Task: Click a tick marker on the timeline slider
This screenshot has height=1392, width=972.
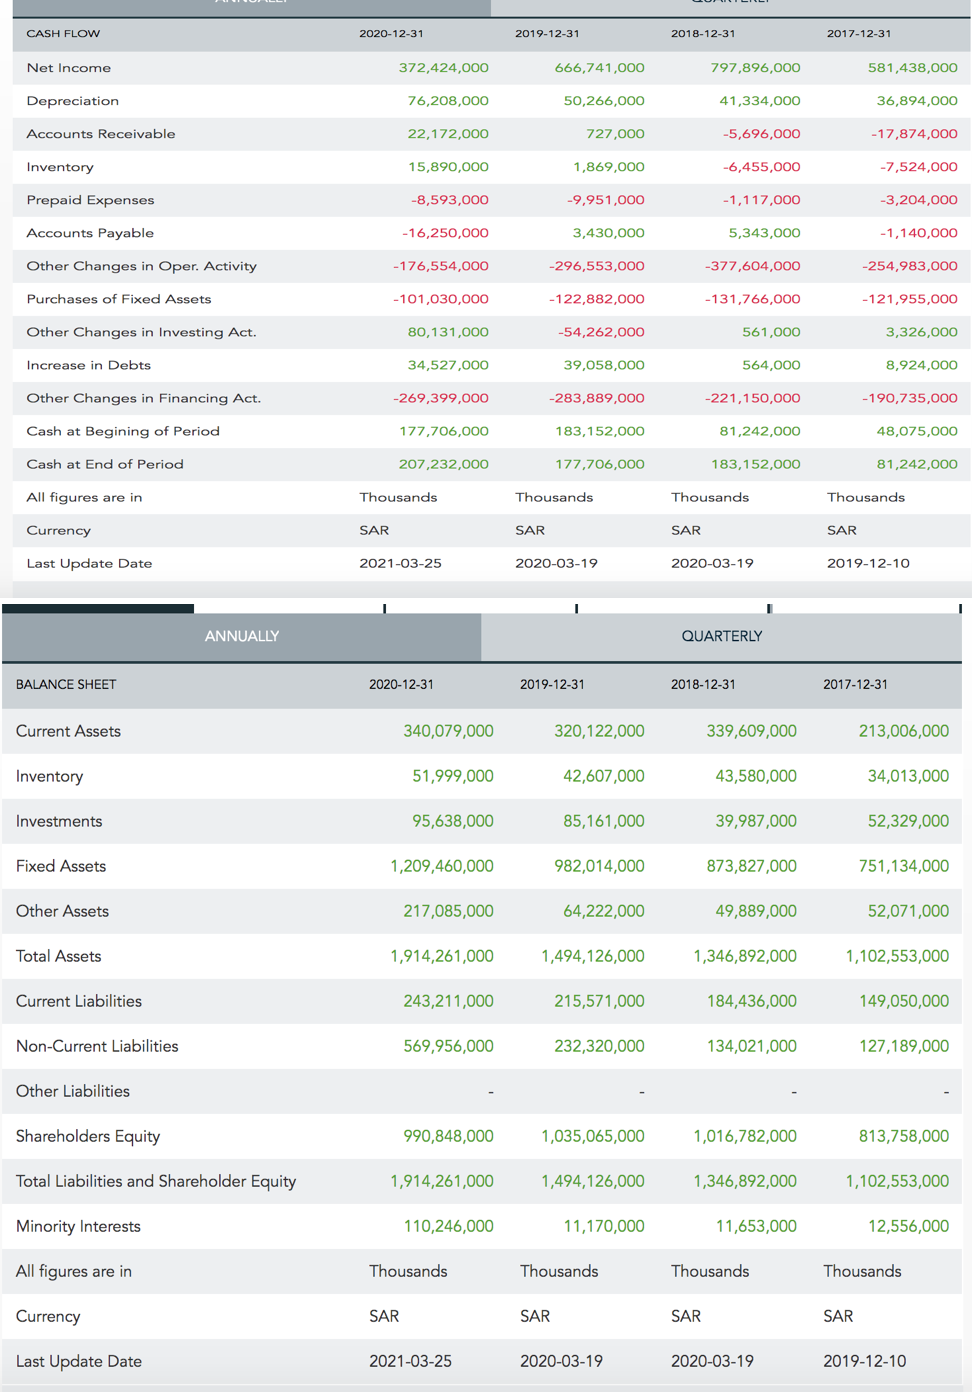Action: pos(385,607)
